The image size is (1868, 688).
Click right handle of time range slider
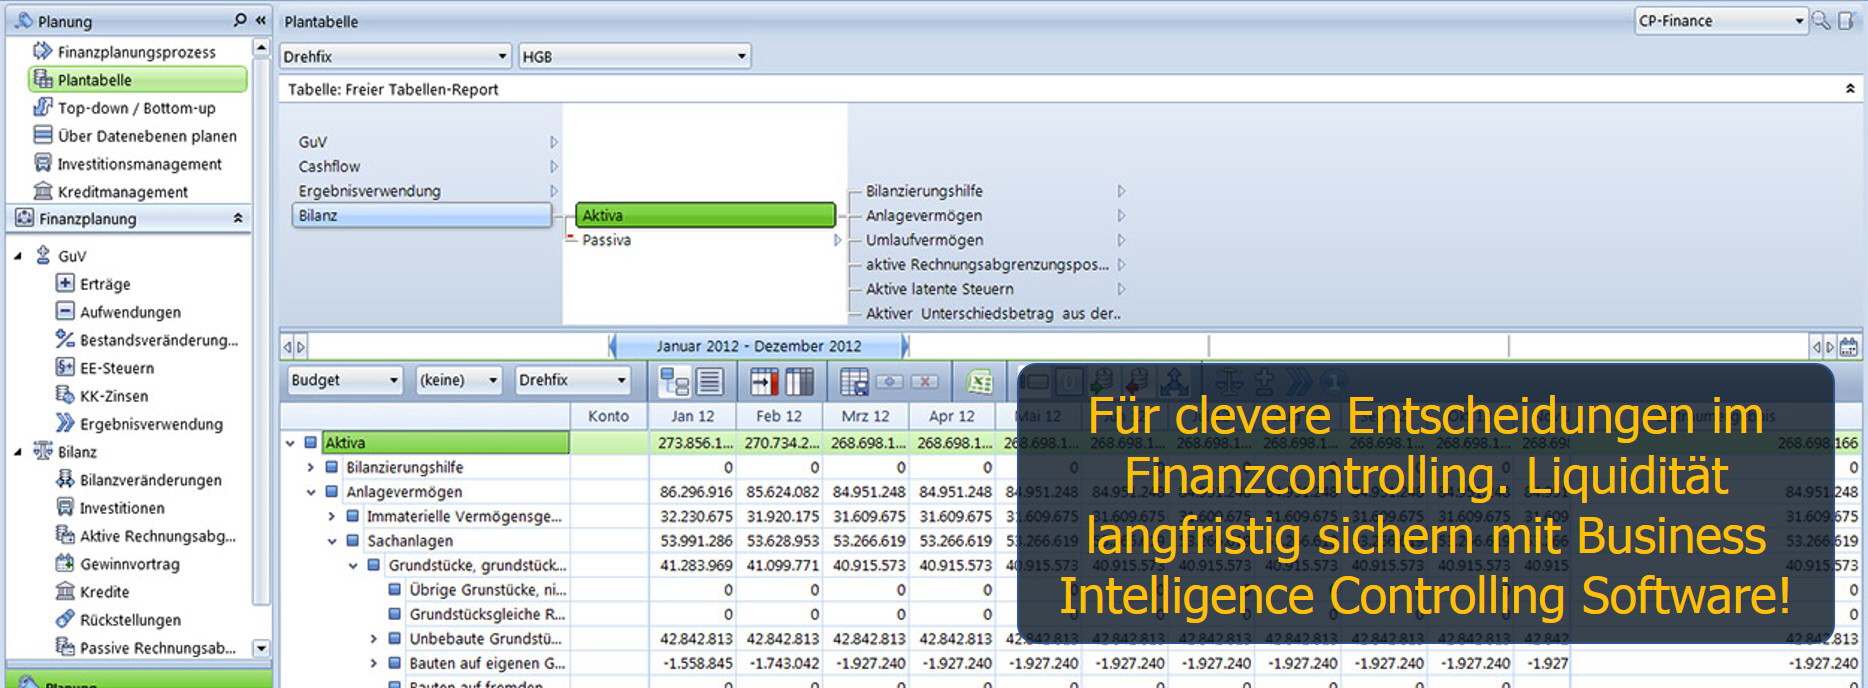coord(906,346)
